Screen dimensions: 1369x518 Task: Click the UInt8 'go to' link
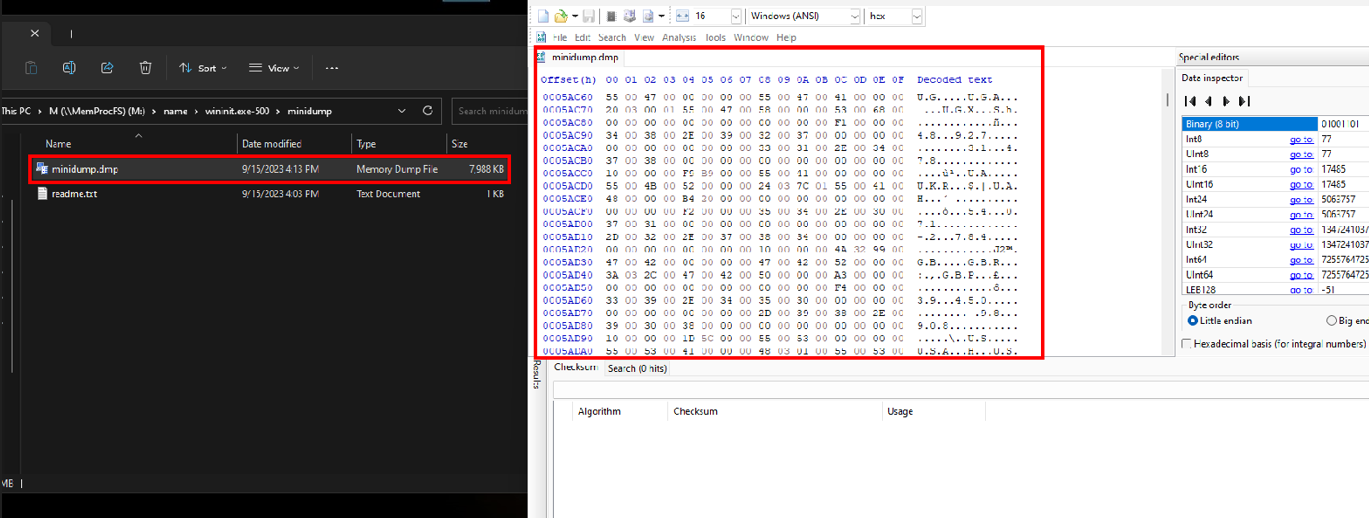click(x=1301, y=155)
